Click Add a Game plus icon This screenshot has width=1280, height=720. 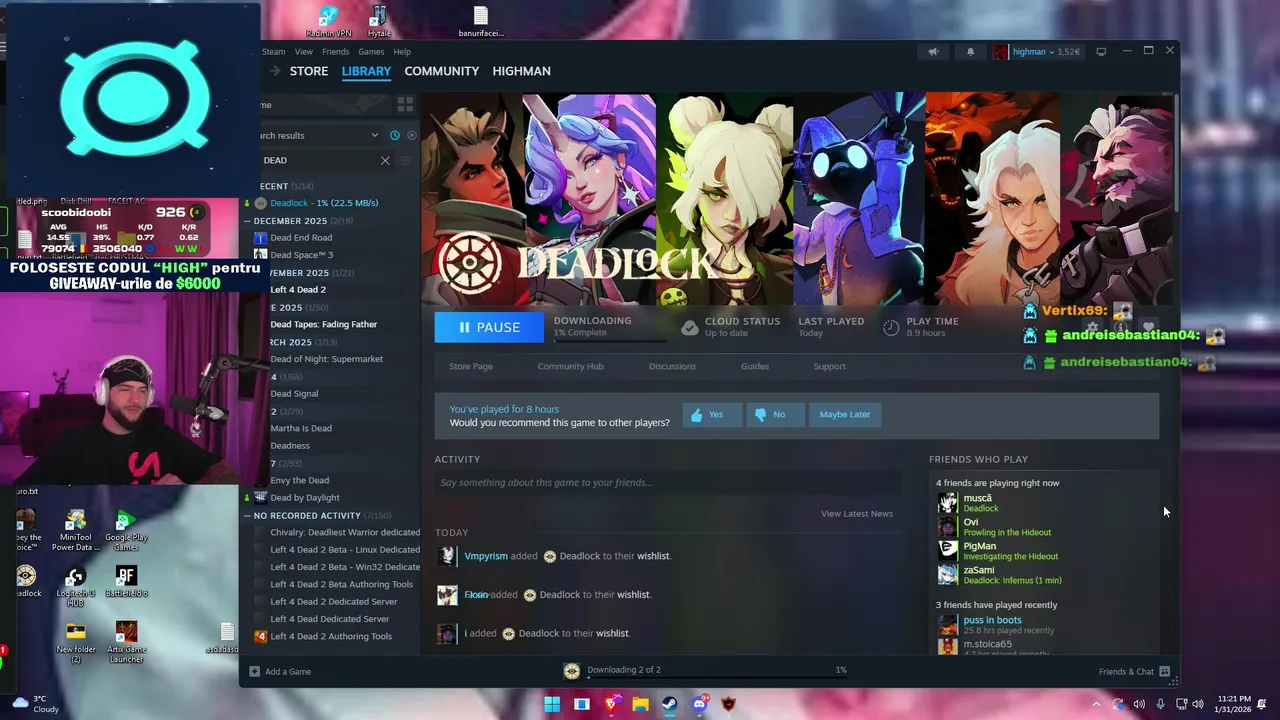pyautogui.click(x=254, y=672)
